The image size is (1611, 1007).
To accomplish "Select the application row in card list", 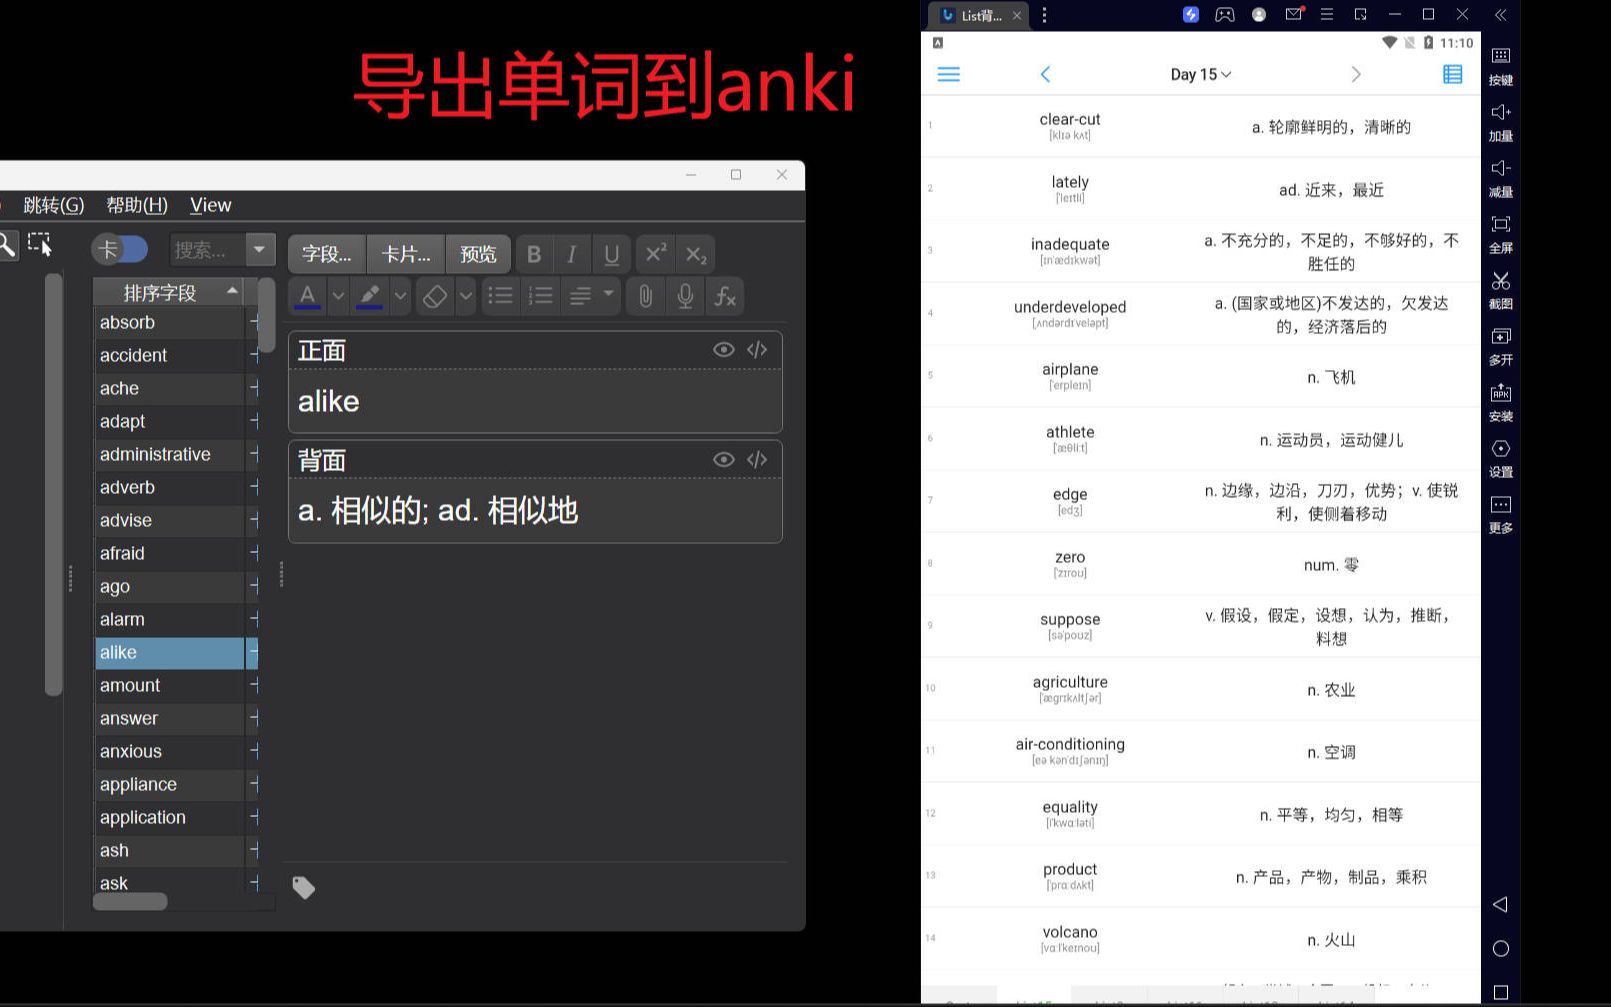I will tap(170, 817).
